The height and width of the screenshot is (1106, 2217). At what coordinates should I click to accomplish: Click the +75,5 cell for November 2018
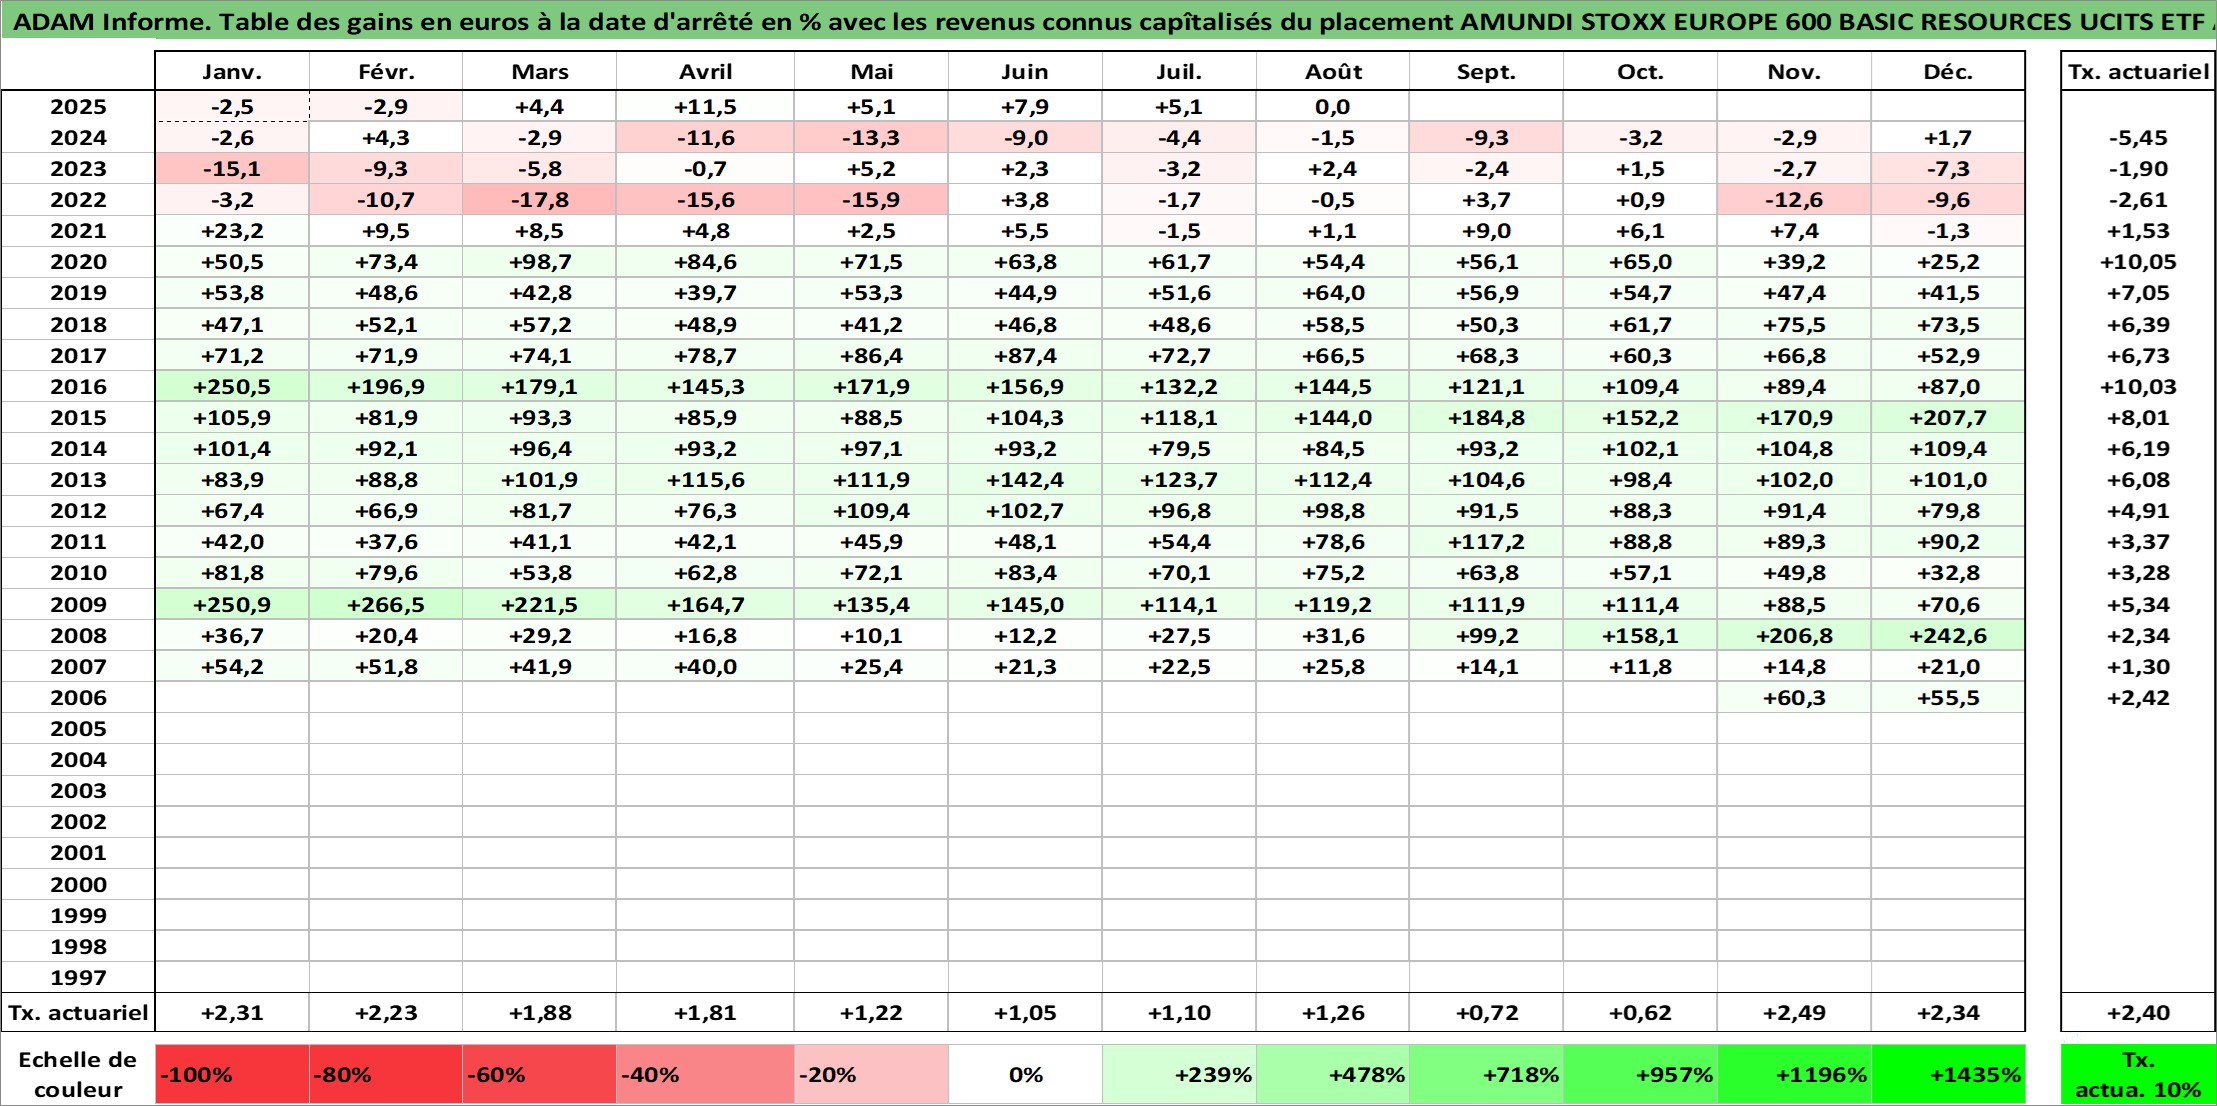tap(1794, 325)
